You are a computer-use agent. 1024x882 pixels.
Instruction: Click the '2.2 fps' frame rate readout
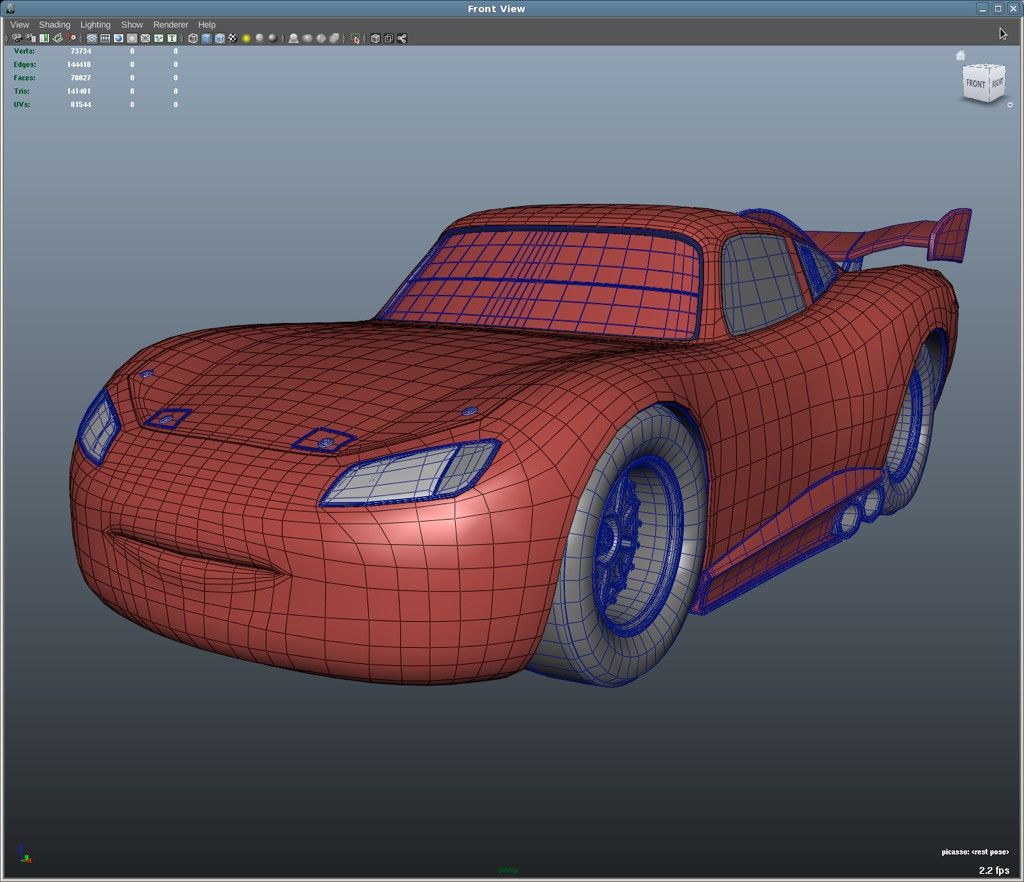coord(994,870)
